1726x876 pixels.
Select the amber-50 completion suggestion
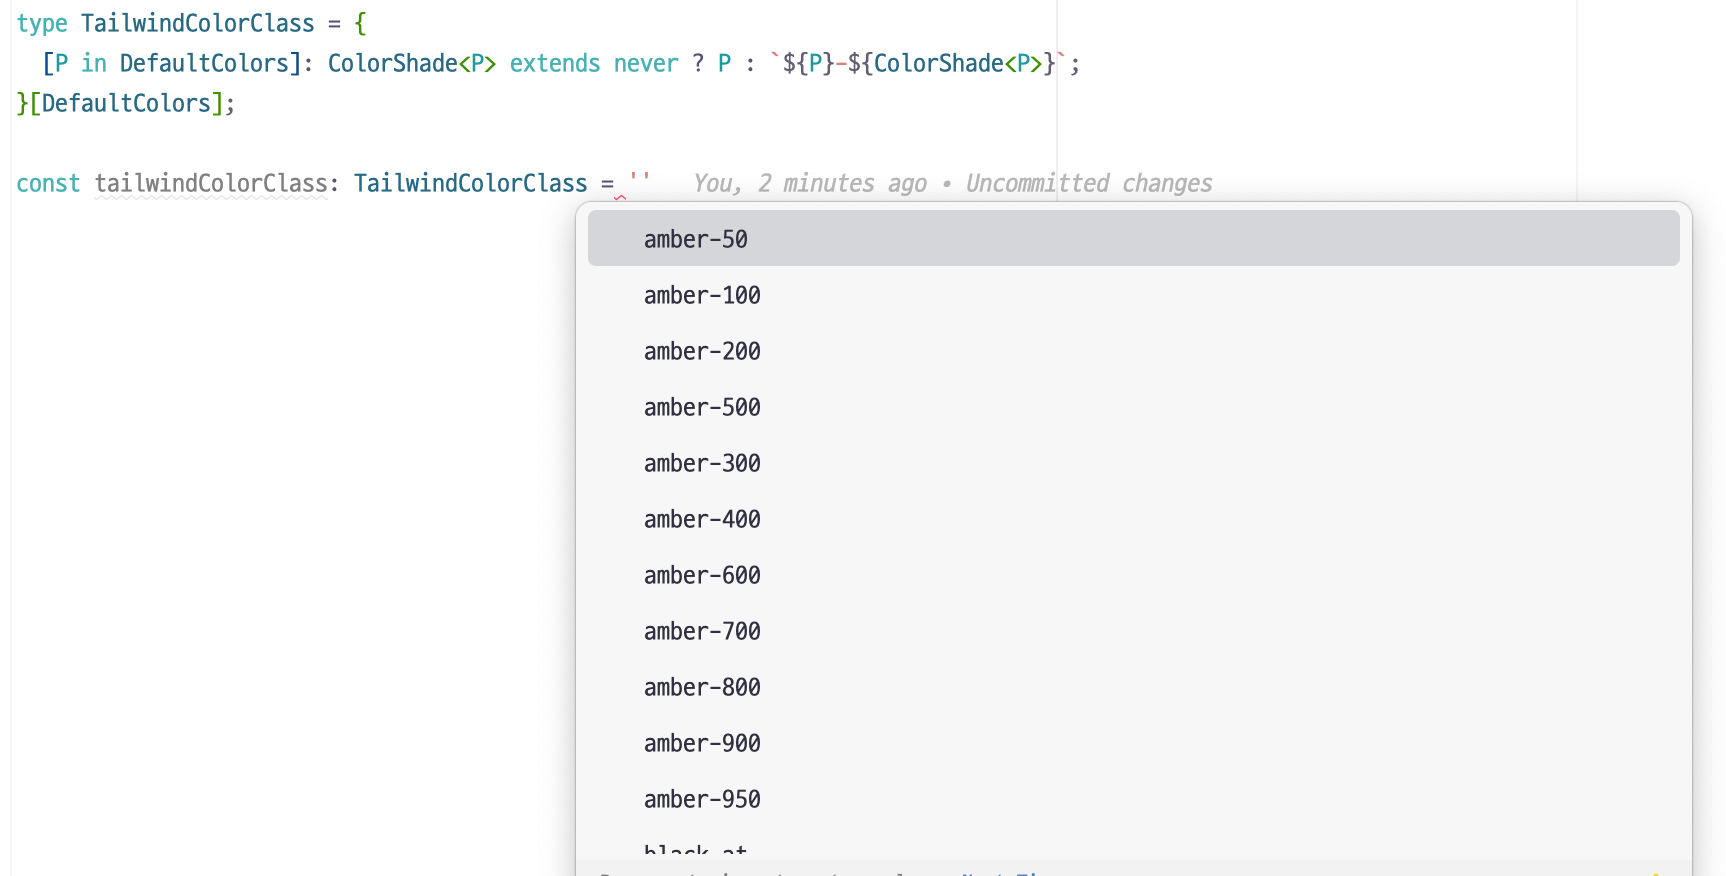point(696,239)
